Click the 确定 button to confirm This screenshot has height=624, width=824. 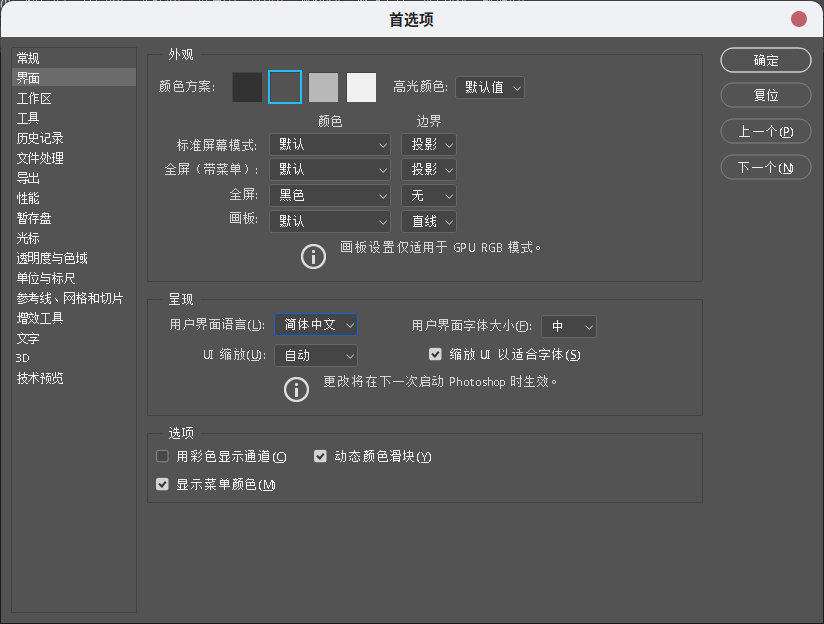click(x=765, y=60)
